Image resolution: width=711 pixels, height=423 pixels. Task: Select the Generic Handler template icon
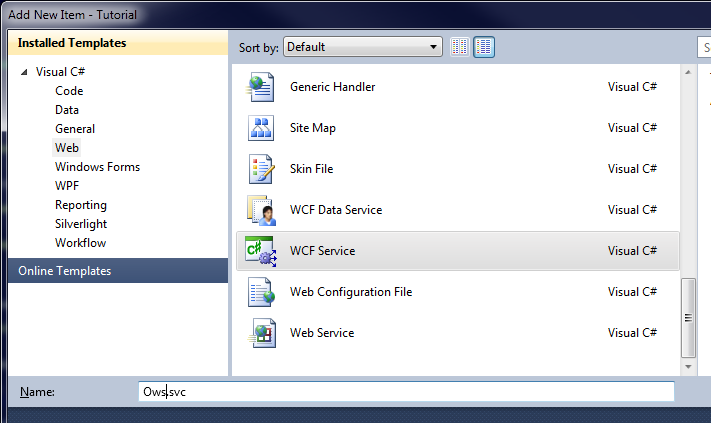(x=260, y=87)
